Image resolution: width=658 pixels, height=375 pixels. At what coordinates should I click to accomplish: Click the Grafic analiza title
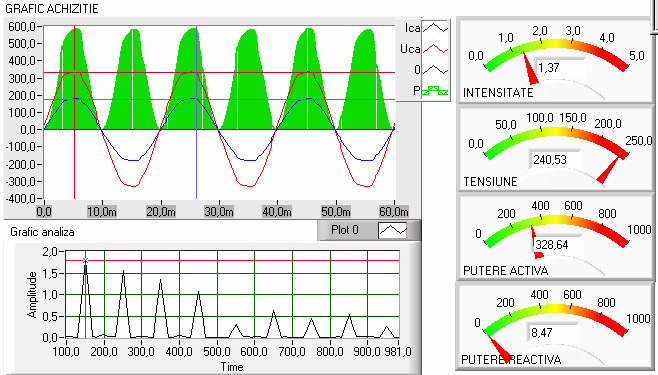tap(42, 232)
